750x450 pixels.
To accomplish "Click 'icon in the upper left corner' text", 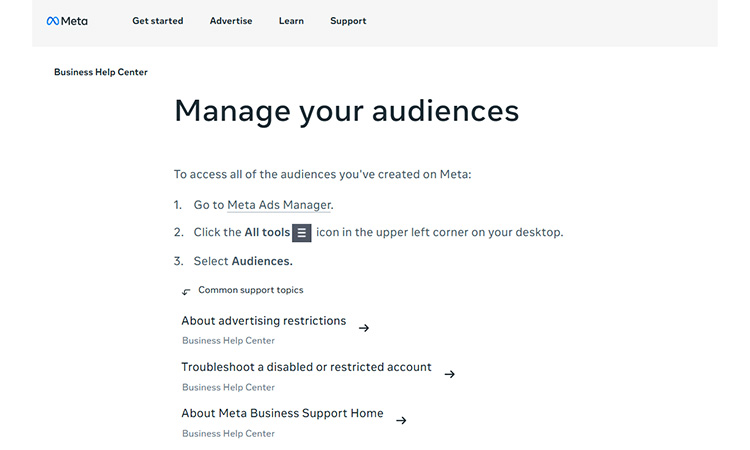I will point(440,232).
